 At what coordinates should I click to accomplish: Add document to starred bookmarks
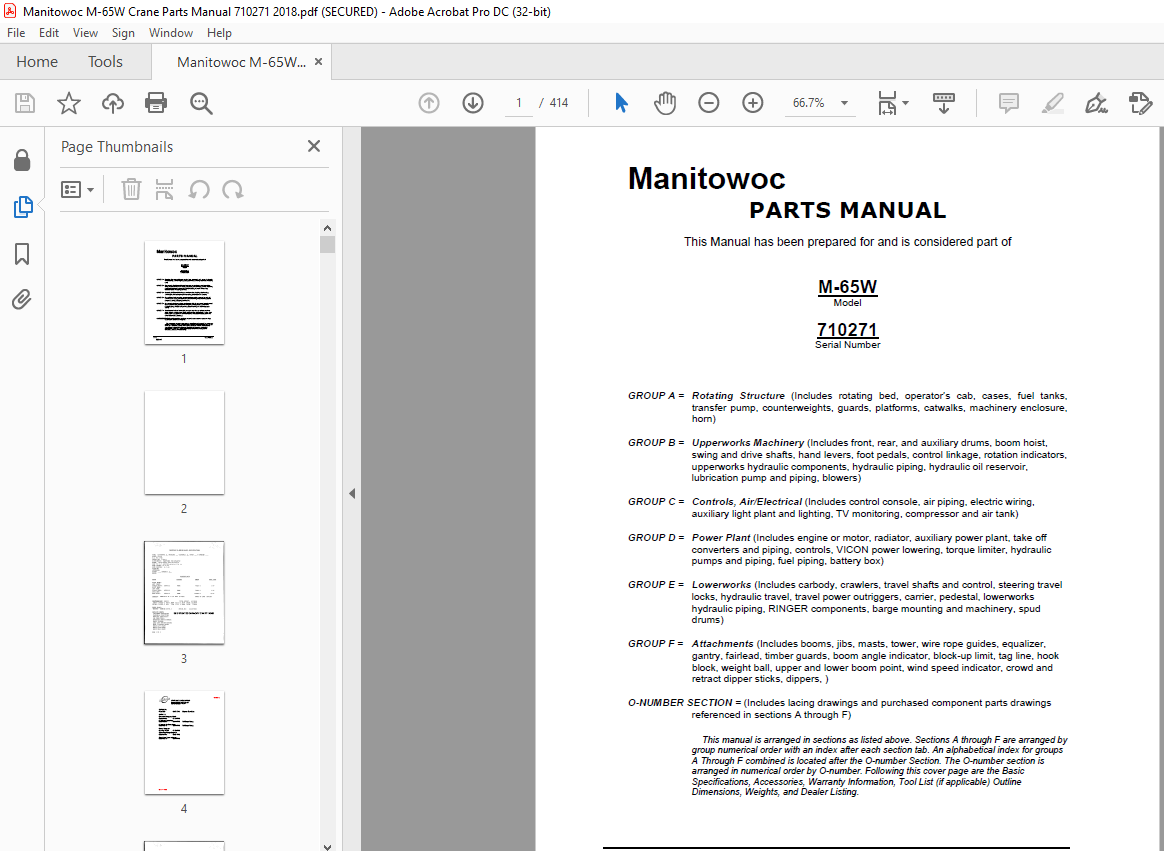coord(68,102)
